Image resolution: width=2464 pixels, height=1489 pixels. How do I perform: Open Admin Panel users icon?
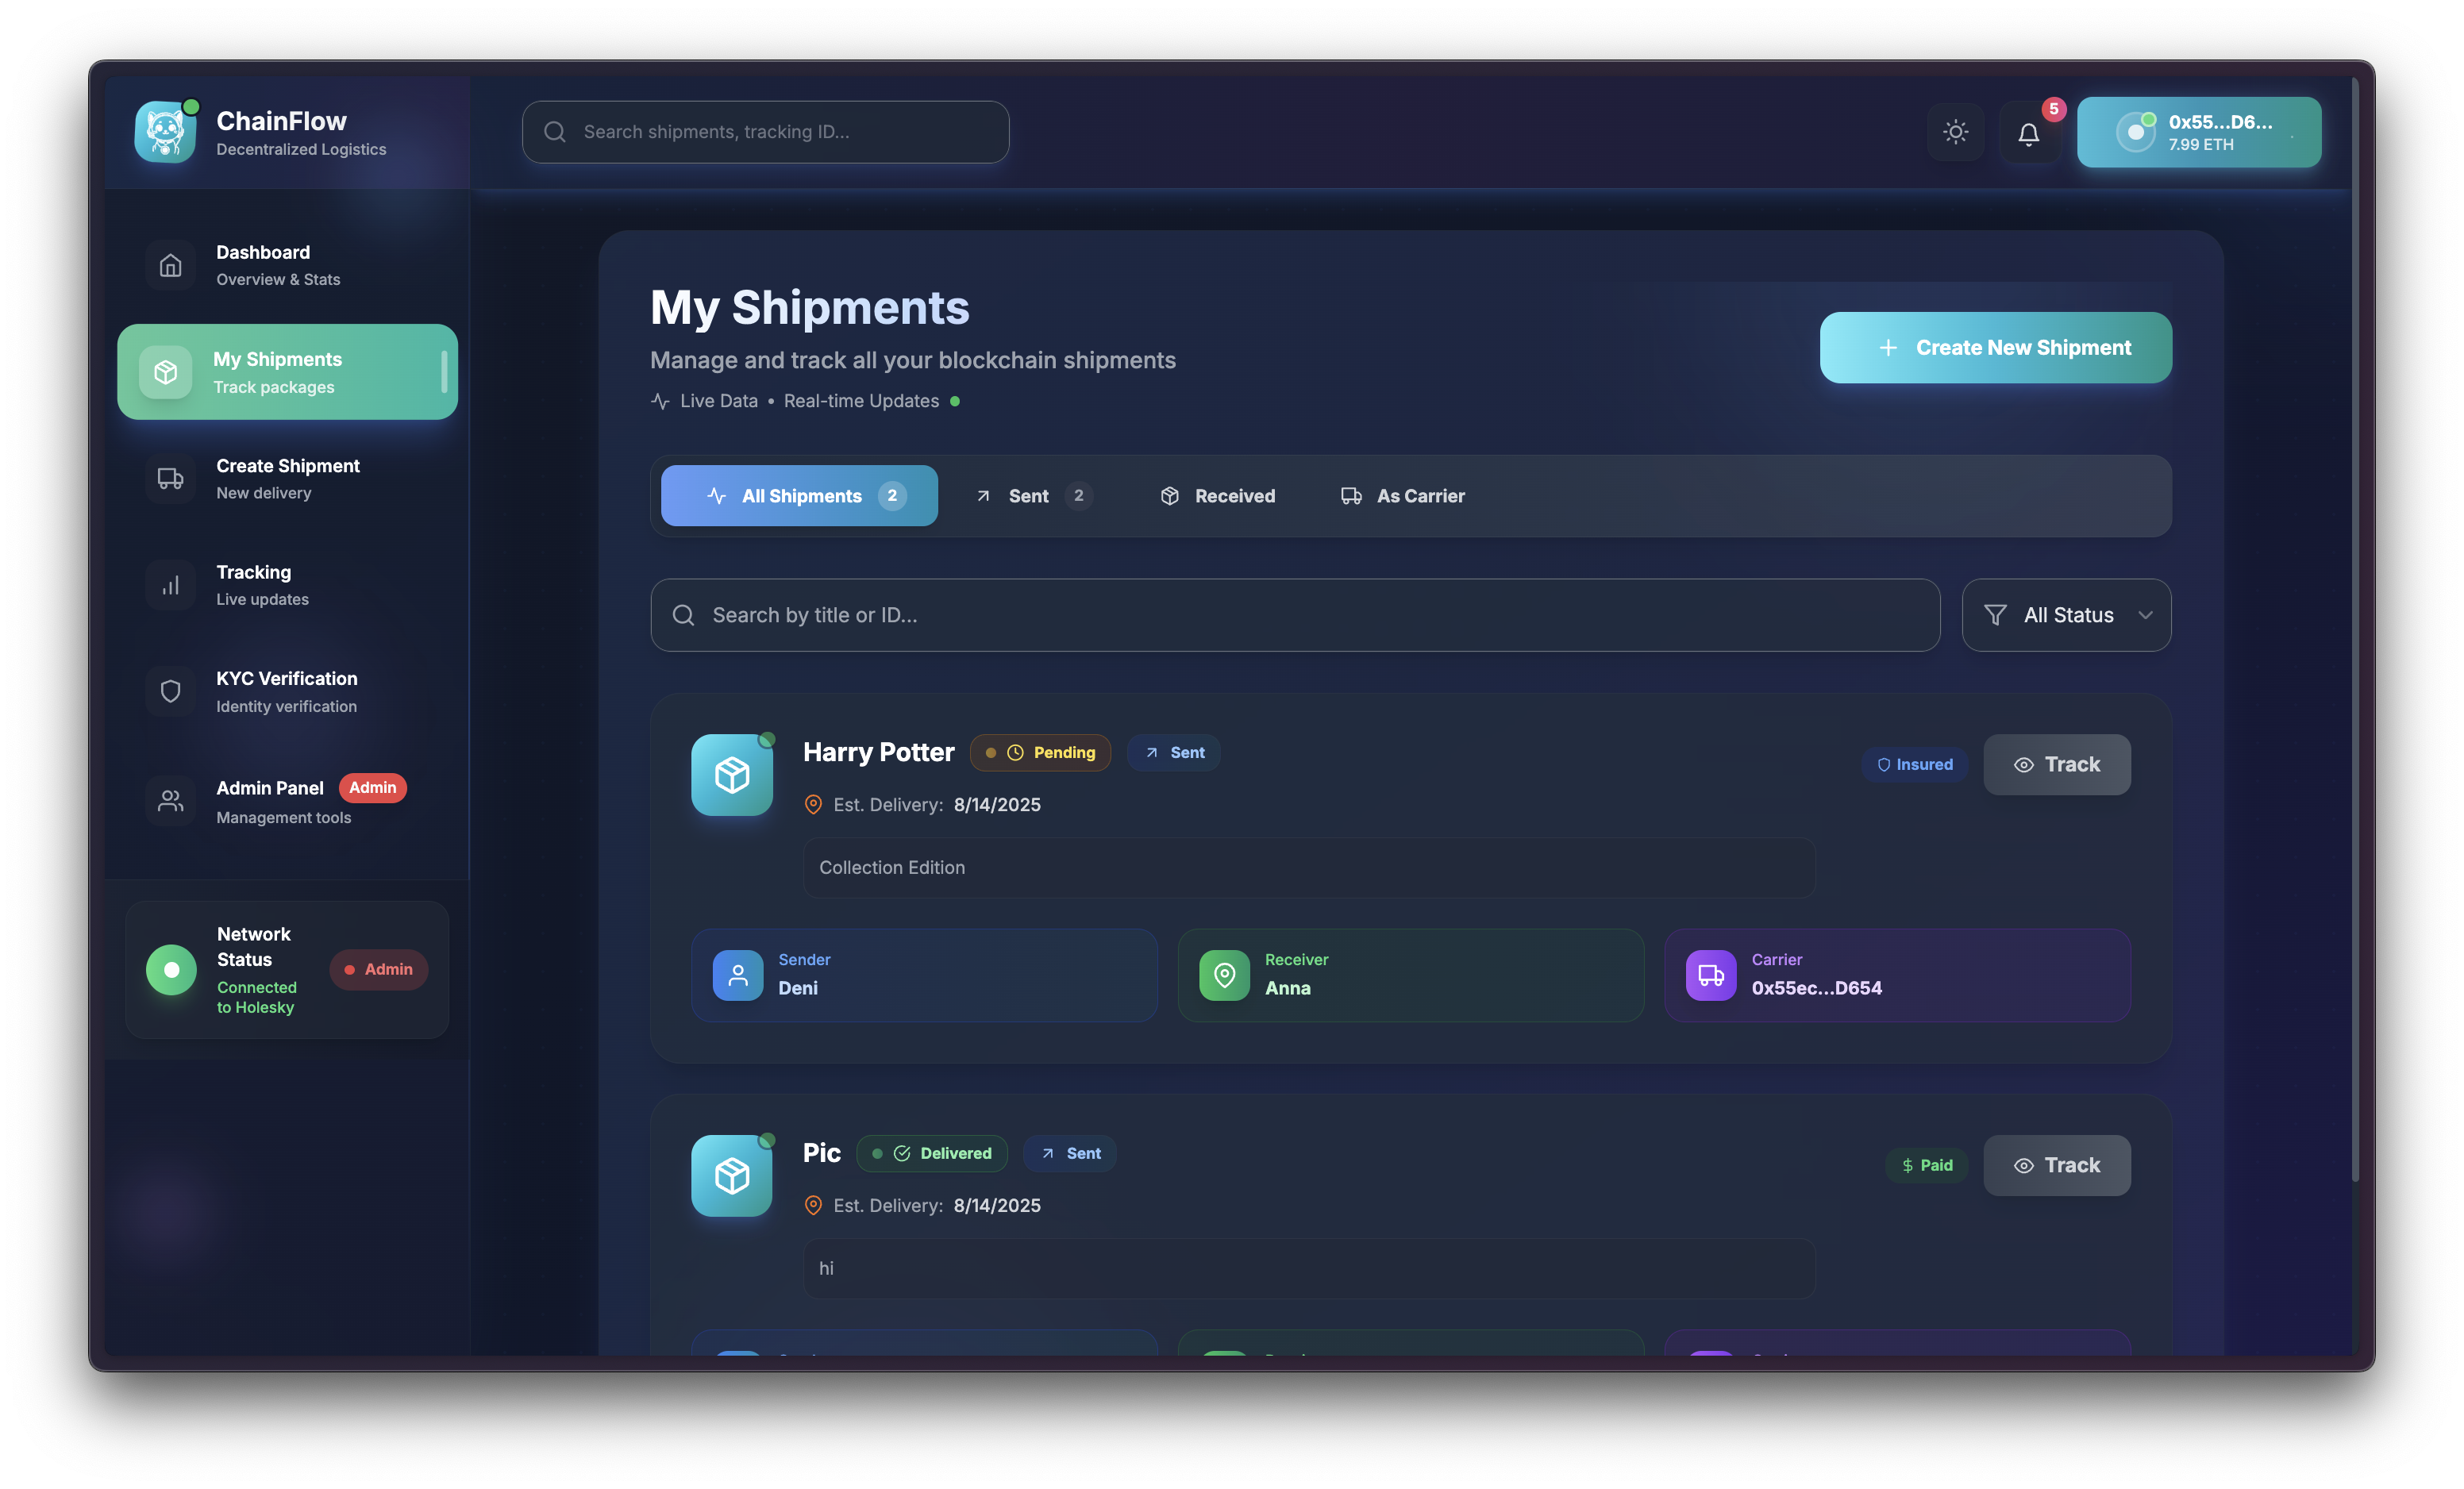click(170, 801)
